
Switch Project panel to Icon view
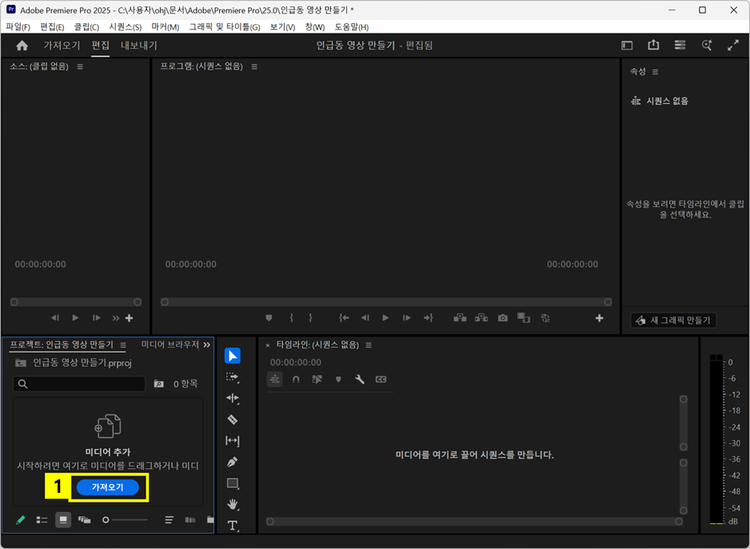click(63, 520)
